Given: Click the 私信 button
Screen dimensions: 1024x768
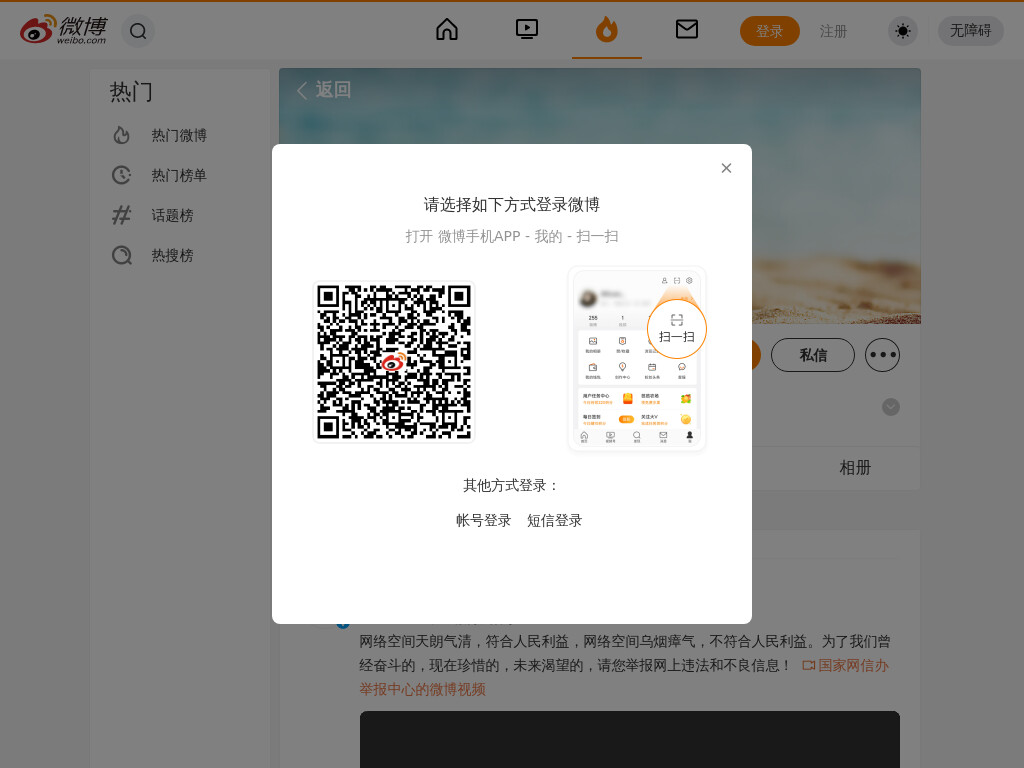Looking at the screenshot, I should tap(812, 355).
